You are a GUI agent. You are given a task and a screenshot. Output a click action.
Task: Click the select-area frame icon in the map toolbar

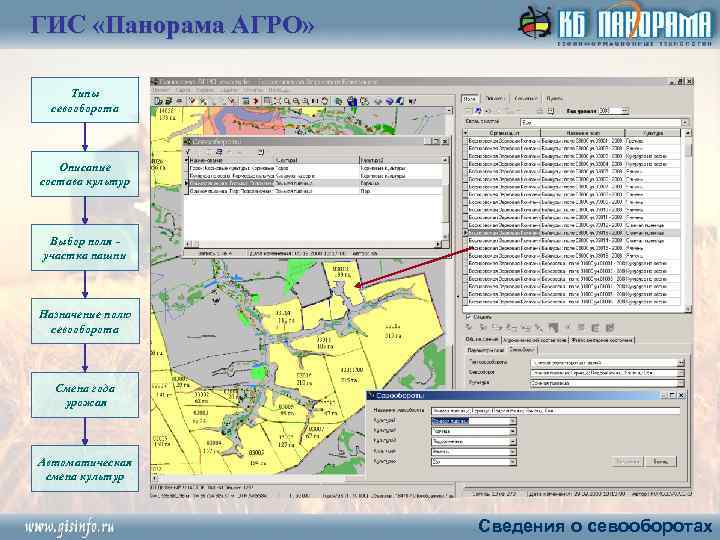click(267, 101)
